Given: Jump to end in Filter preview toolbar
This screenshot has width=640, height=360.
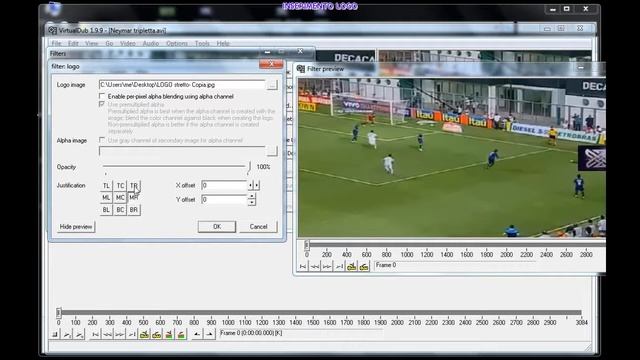Looking at the screenshot, I should [339, 267].
